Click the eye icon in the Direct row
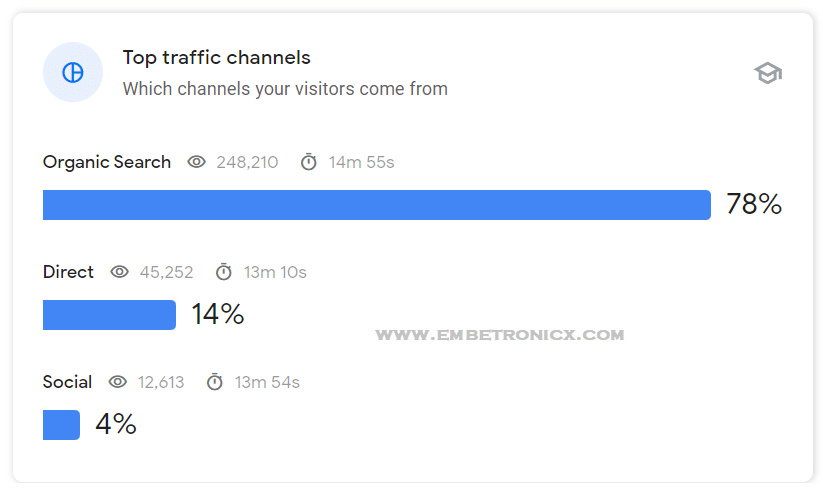Viewport: 823px width, 500px height. pyautogui.click(x=120, y=272)
